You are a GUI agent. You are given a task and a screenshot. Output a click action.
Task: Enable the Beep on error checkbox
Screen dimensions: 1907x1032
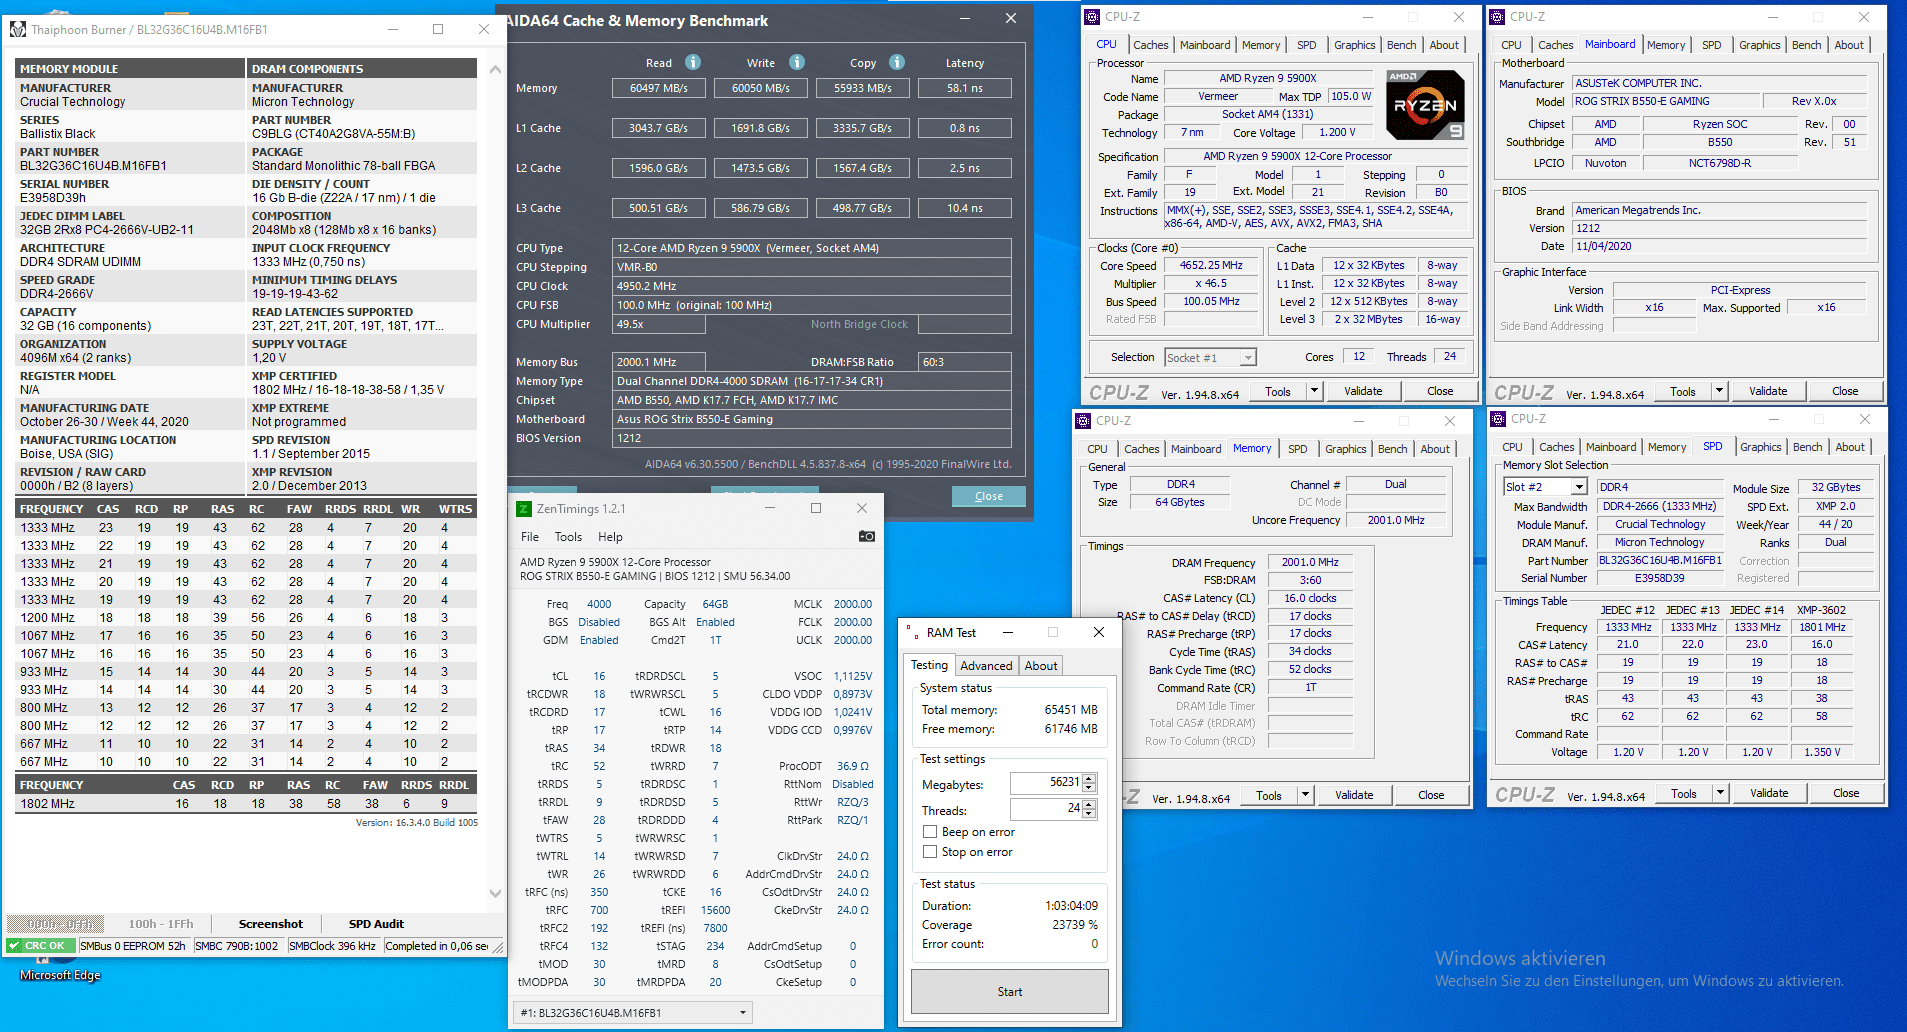pyautogui.click(x=930, y=832)
